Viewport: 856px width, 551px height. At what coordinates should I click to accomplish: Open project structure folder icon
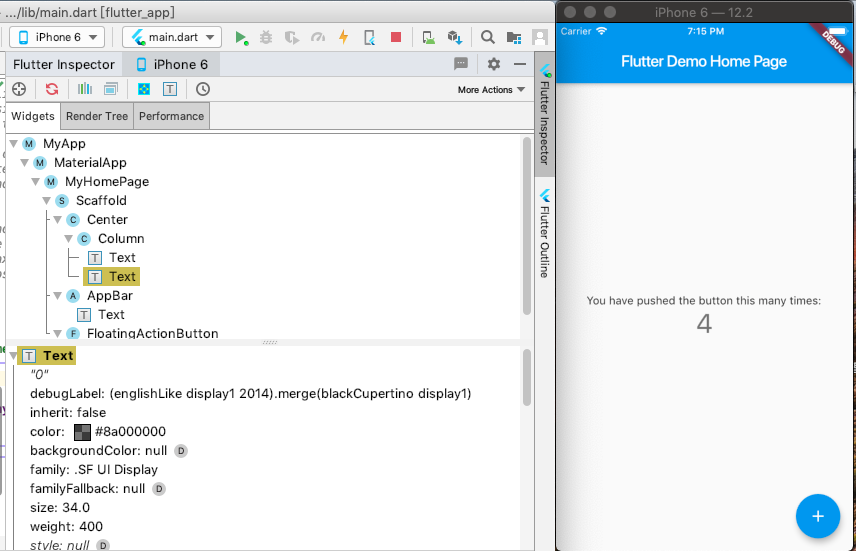coord(514,37)
